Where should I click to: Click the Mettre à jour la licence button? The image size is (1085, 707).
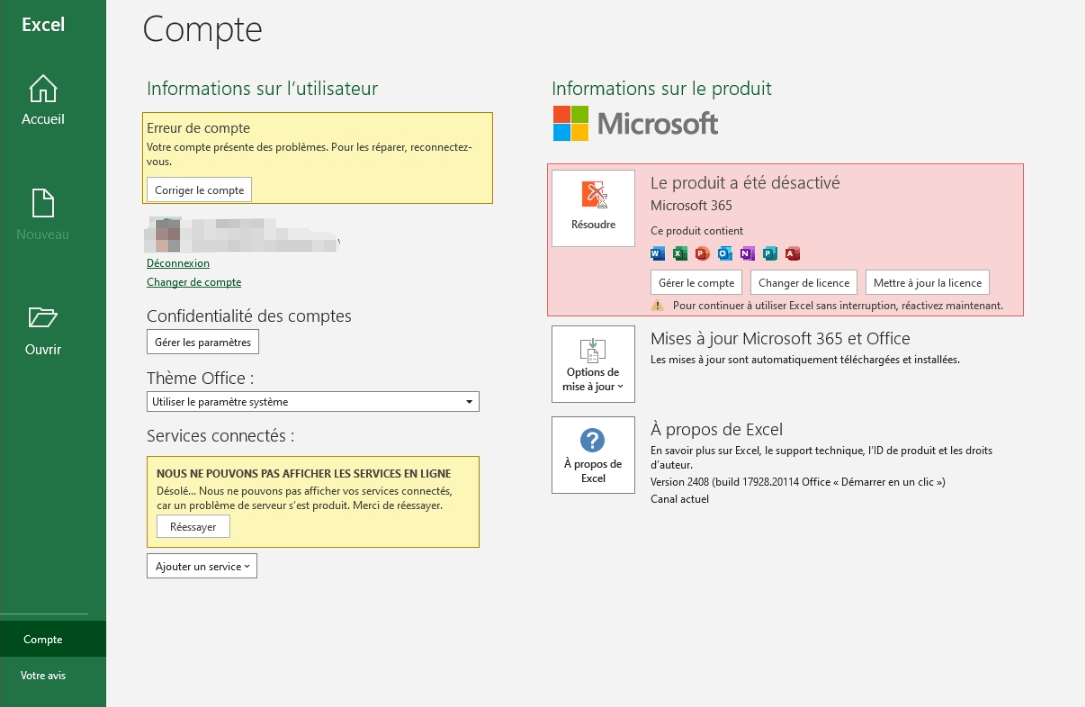tap(927, 283)
